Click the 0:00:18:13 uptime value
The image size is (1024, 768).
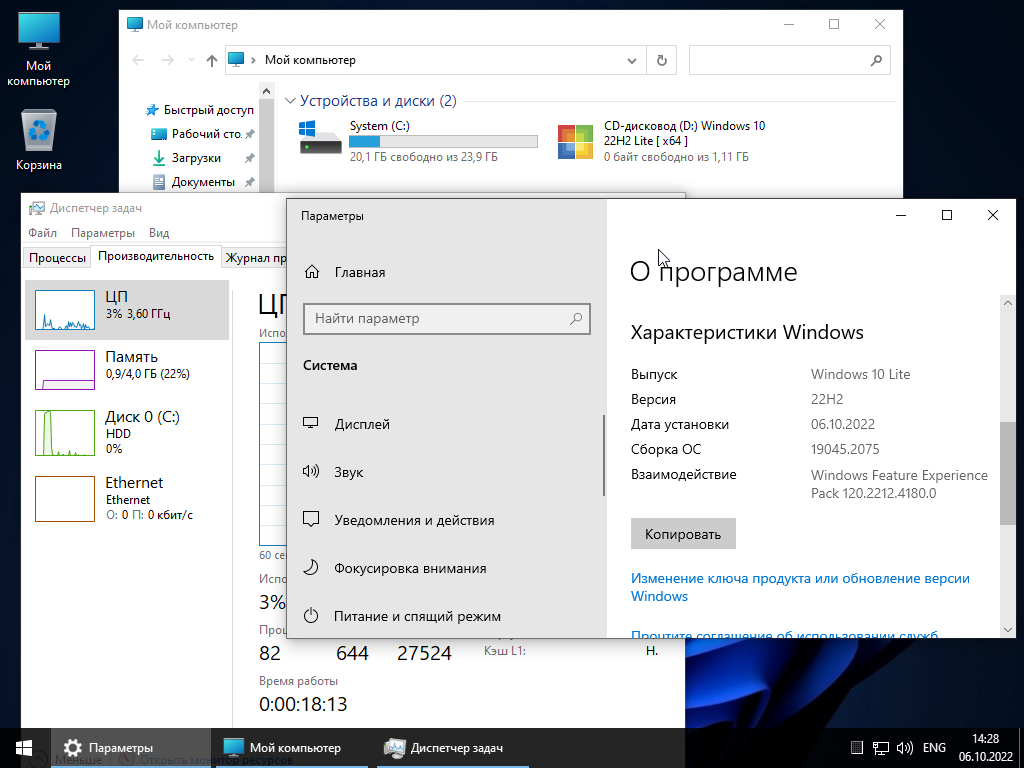point(303,704)
